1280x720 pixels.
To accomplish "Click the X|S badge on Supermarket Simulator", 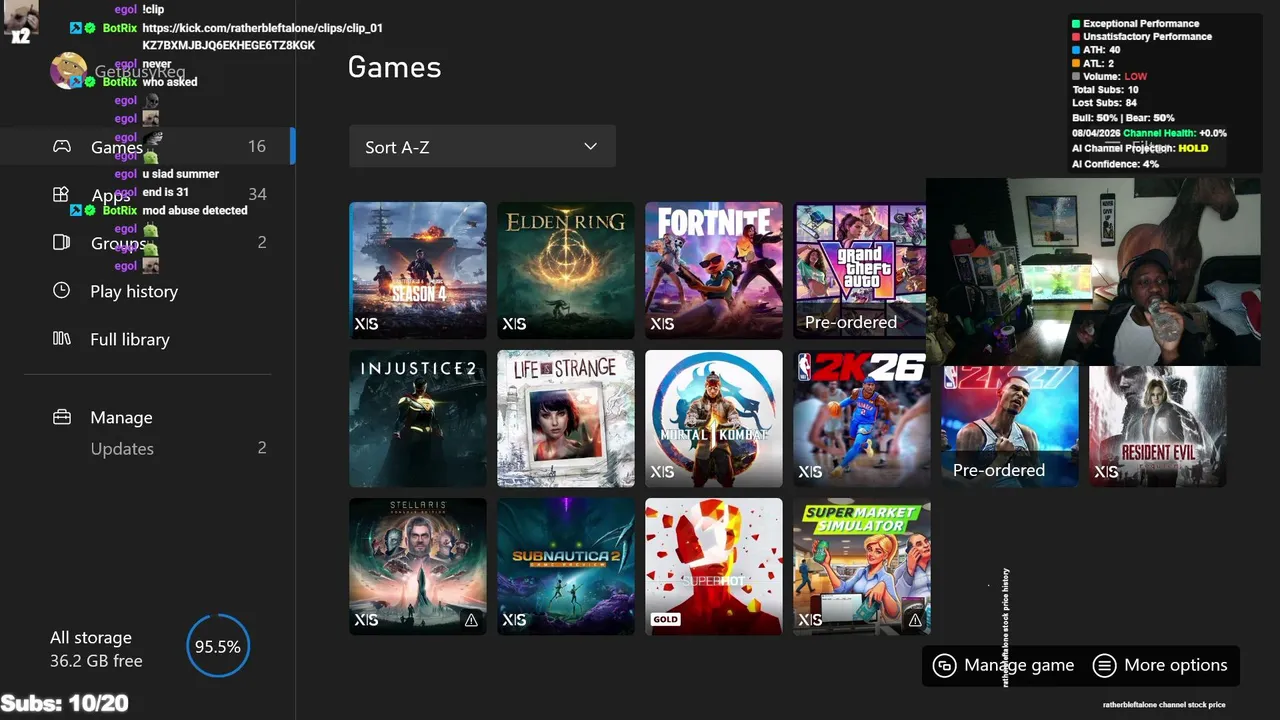I will (810, 620).
